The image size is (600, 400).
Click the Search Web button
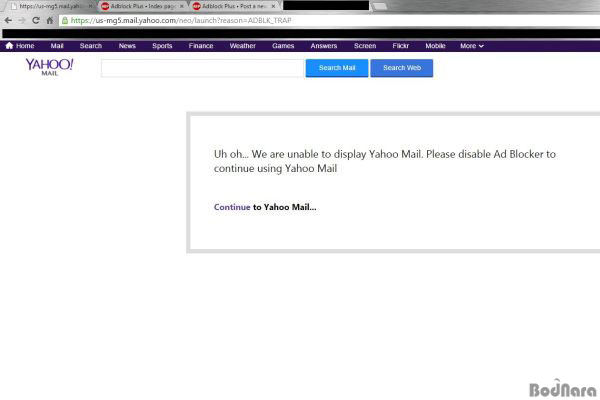[402, 68]
